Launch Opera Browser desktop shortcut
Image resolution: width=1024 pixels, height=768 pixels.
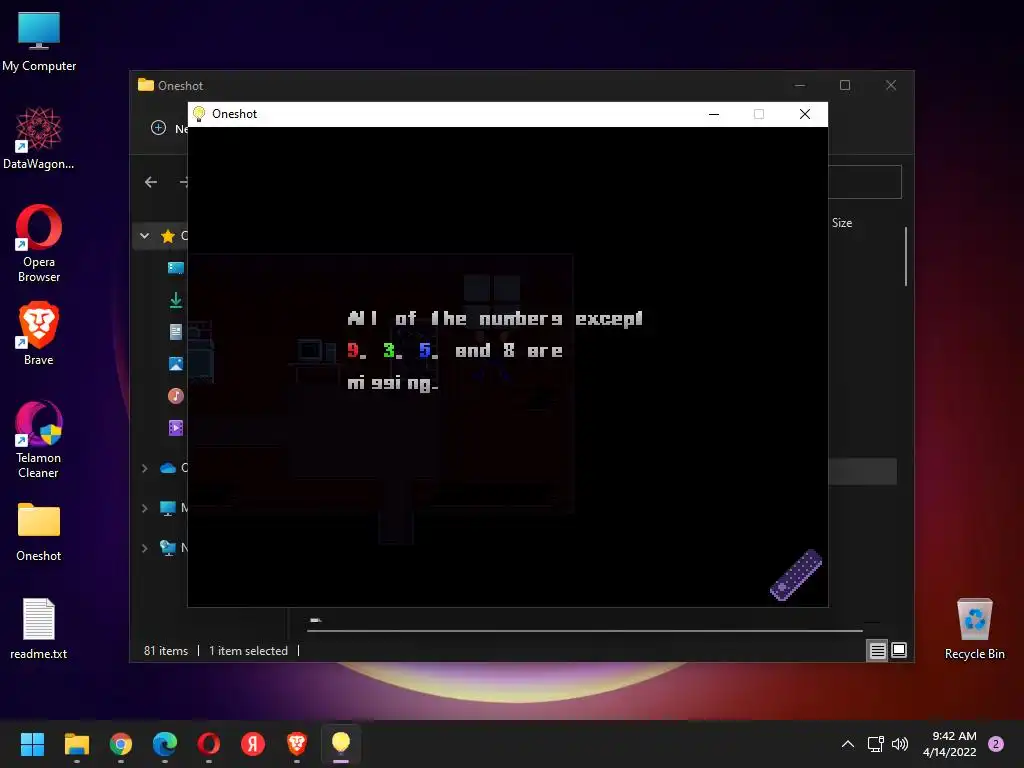39,244
